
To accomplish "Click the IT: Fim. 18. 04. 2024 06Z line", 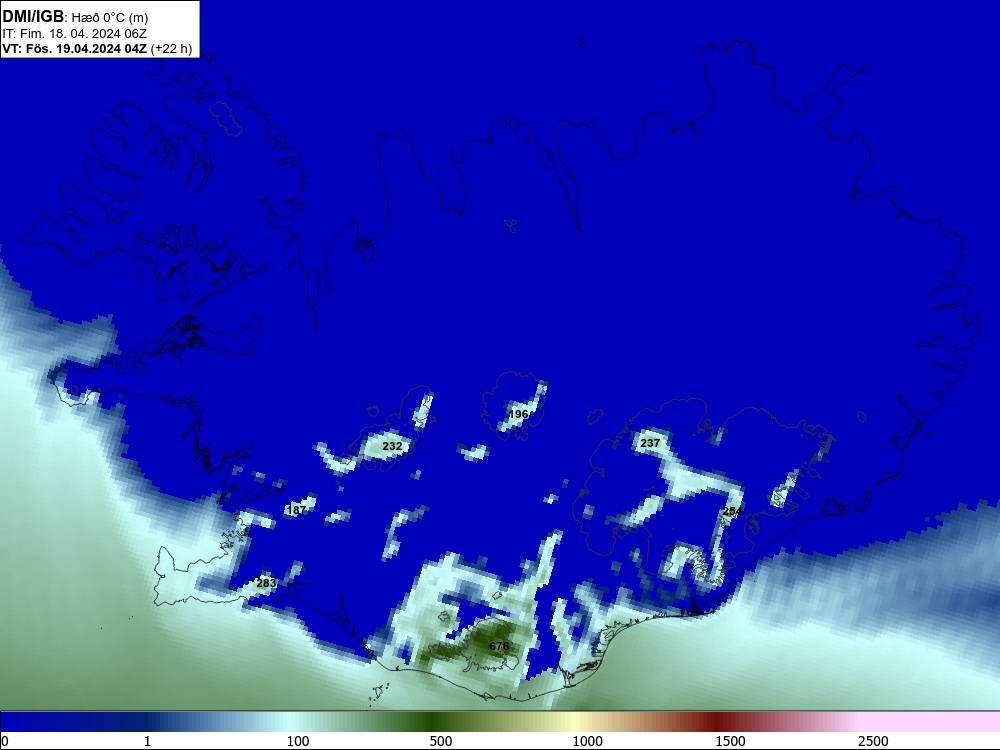I will 74,34.
